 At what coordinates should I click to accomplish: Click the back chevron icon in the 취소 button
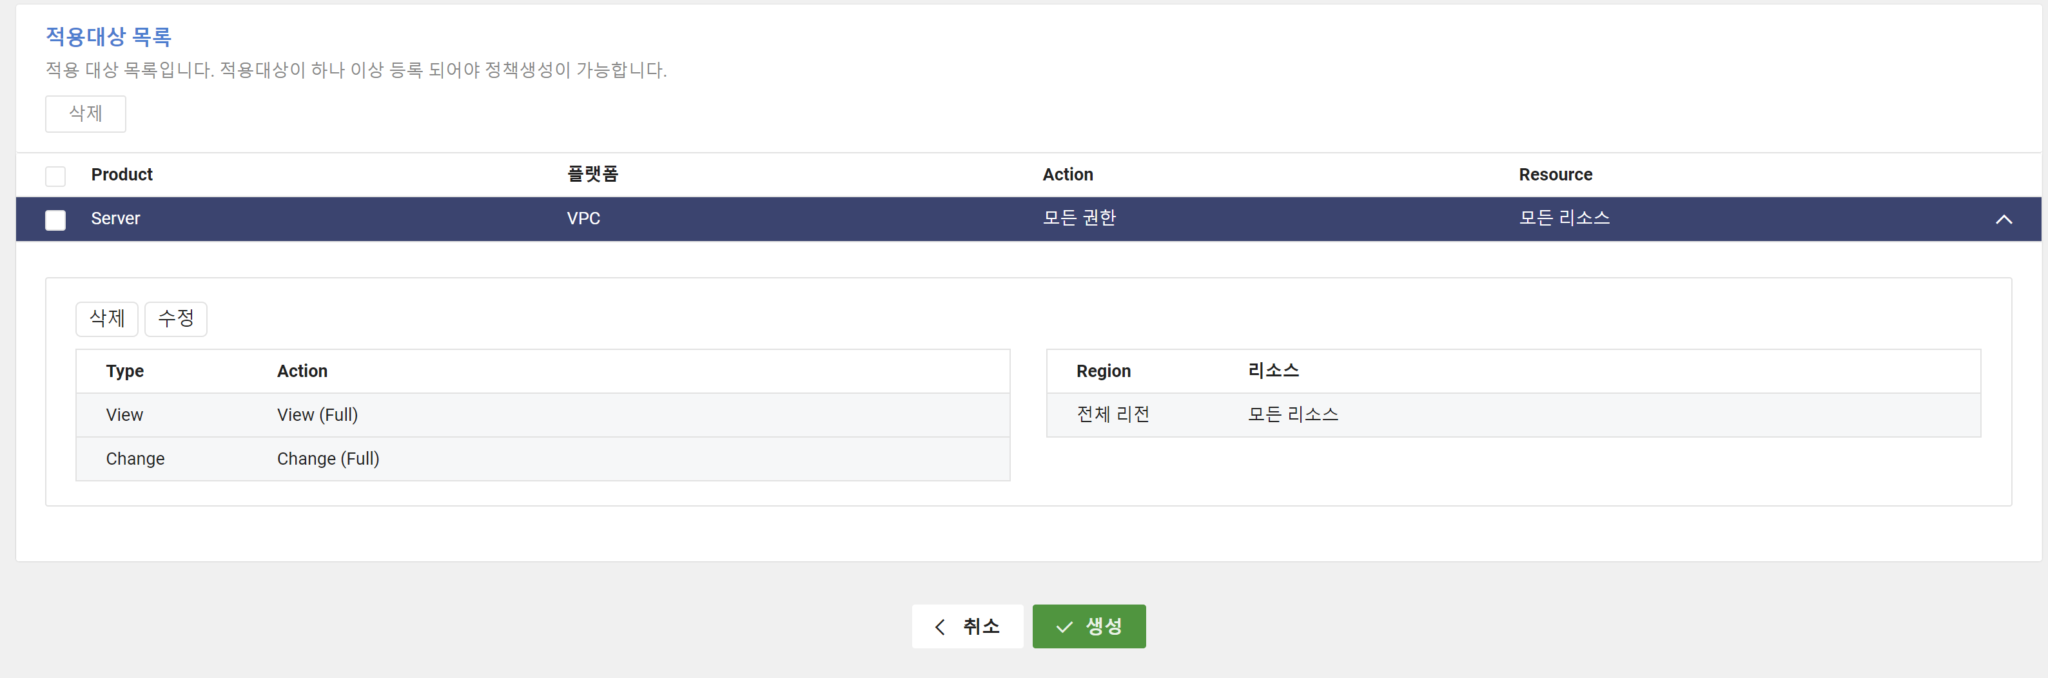tap(939, 626)
